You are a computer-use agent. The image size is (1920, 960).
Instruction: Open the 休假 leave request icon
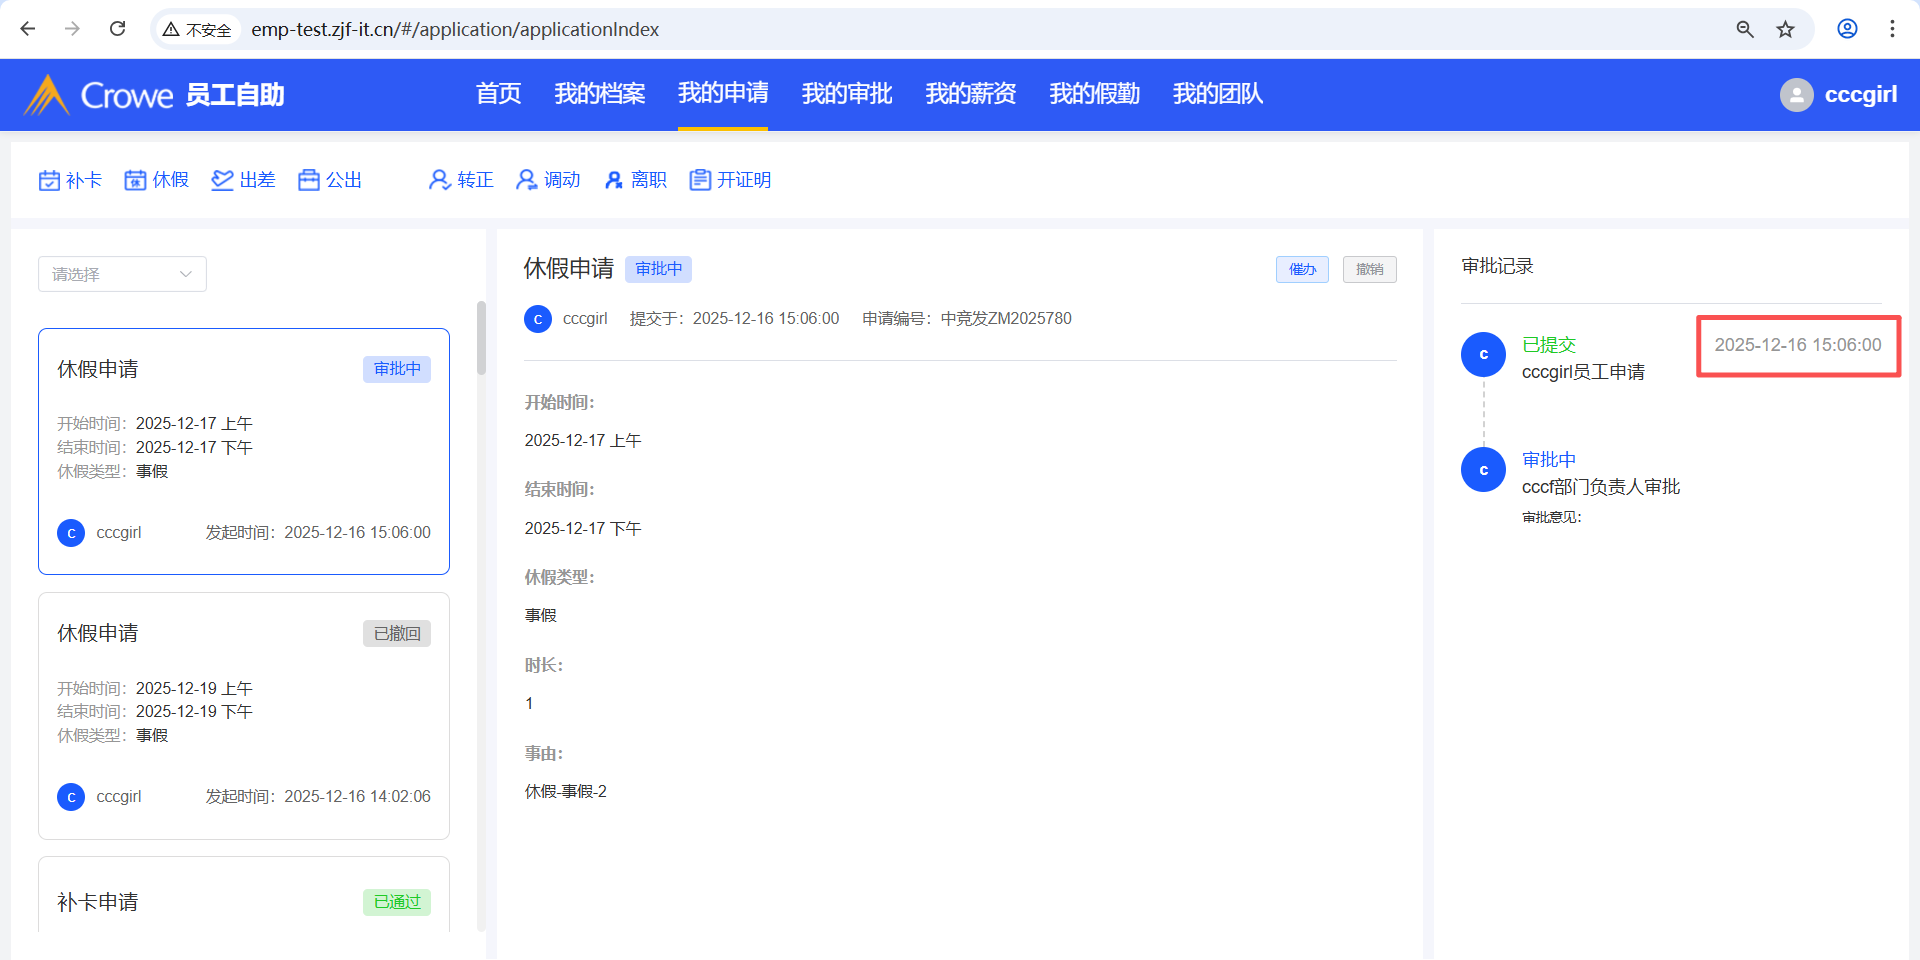135,180
